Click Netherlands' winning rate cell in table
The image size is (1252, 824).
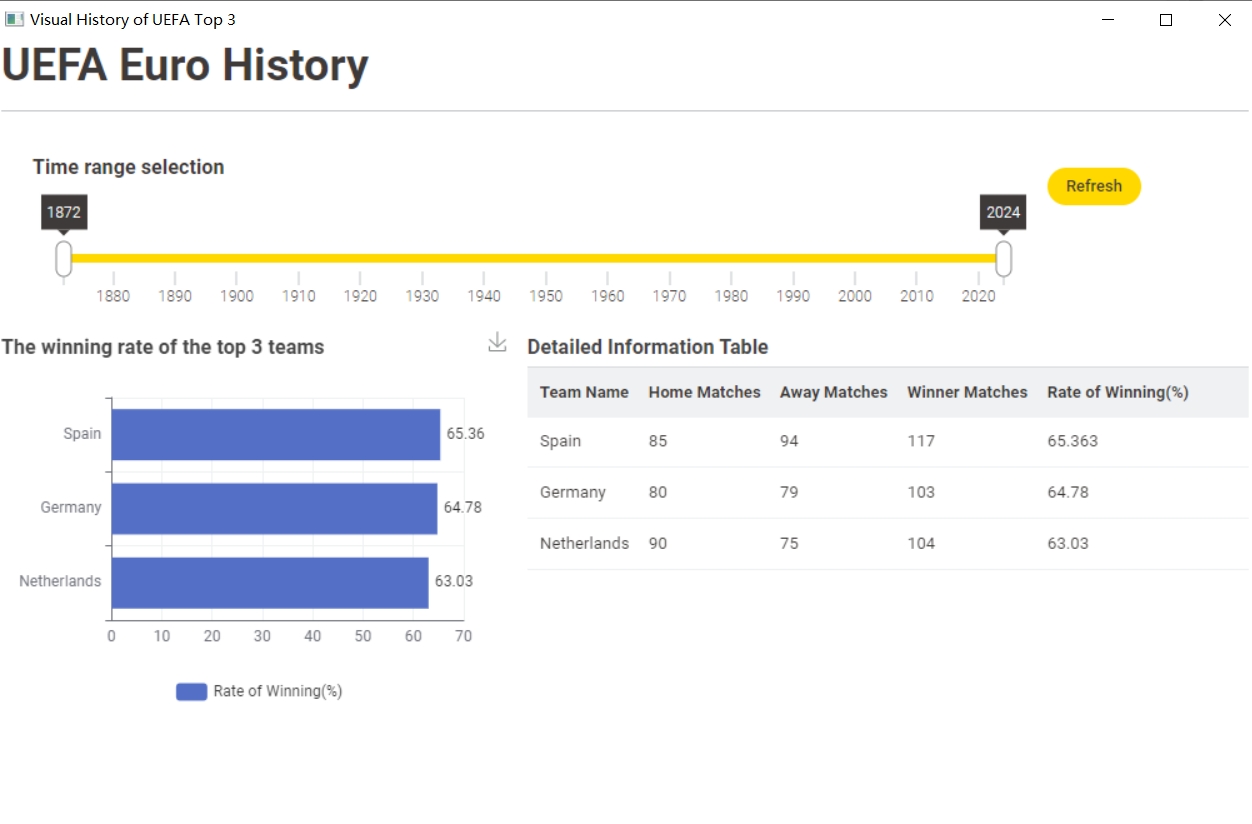[x=1068, y=543]
